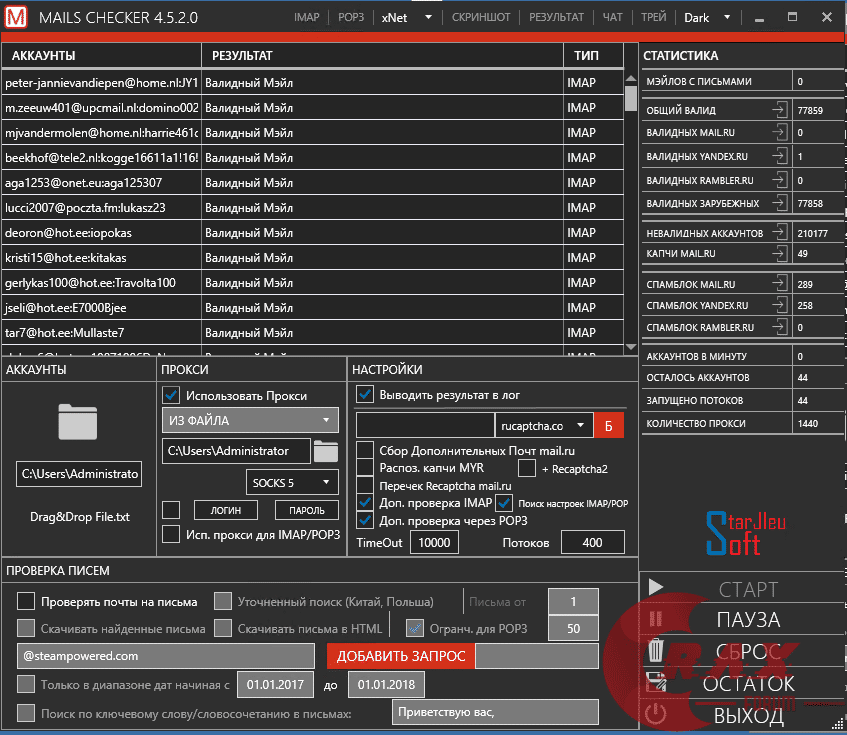Click the trash icon next to СБРОС
847x735 pixels.
click(x=657, y=651)
